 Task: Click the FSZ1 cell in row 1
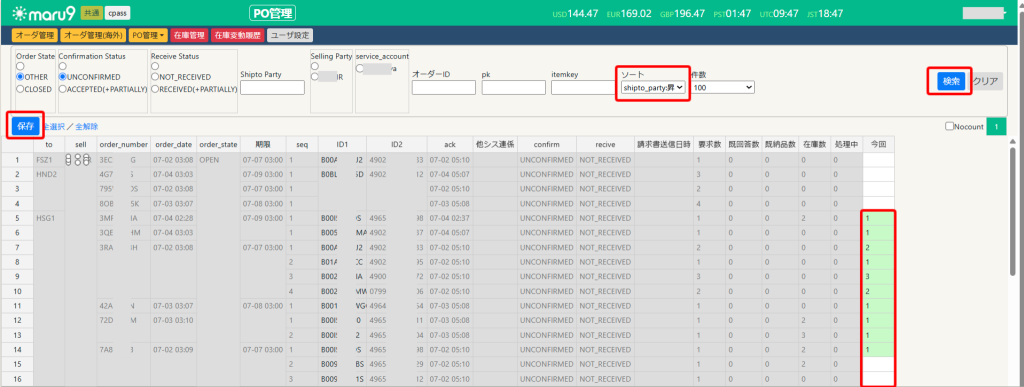click(49, 160)
